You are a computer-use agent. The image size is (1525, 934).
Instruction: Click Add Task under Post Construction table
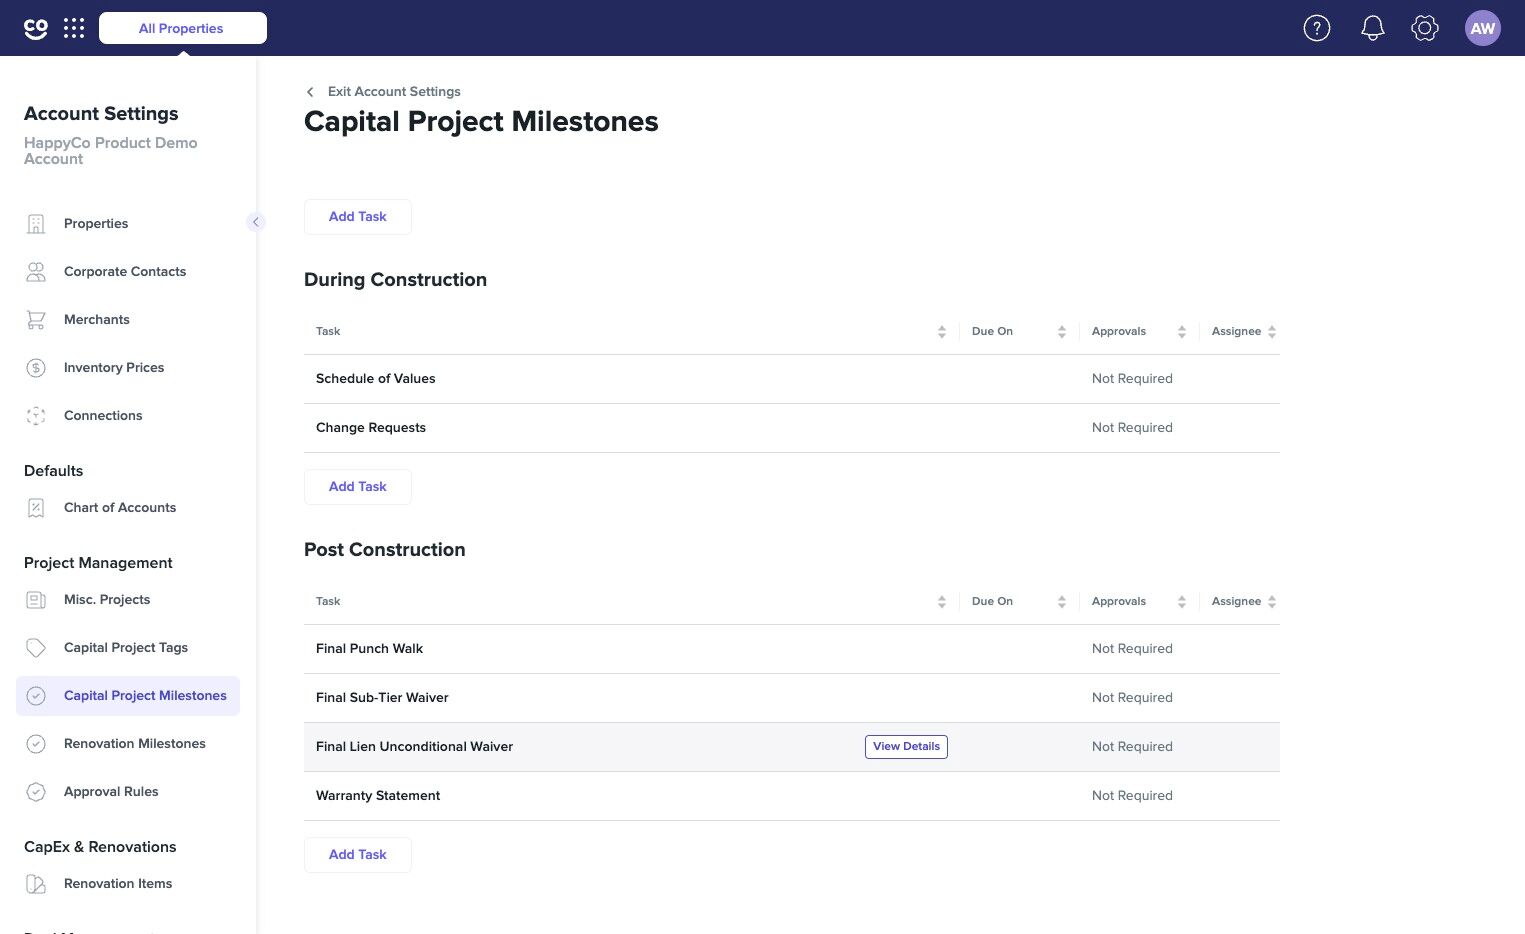coord(358,855)
